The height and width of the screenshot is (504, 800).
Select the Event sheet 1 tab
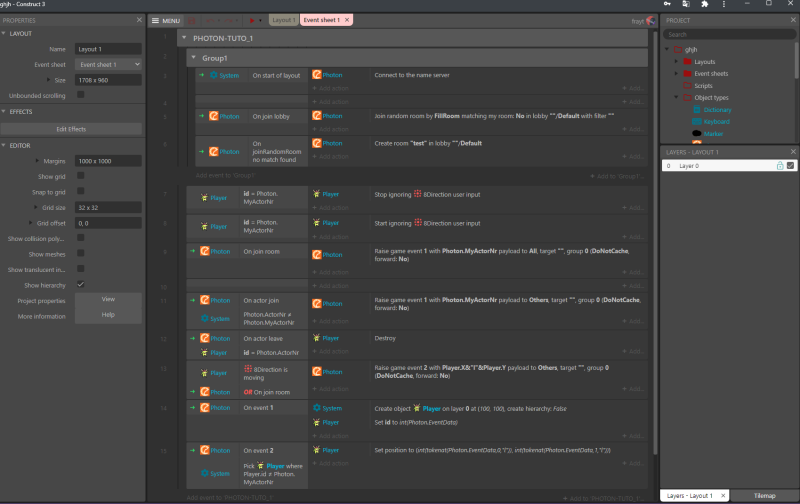point(321,20)
